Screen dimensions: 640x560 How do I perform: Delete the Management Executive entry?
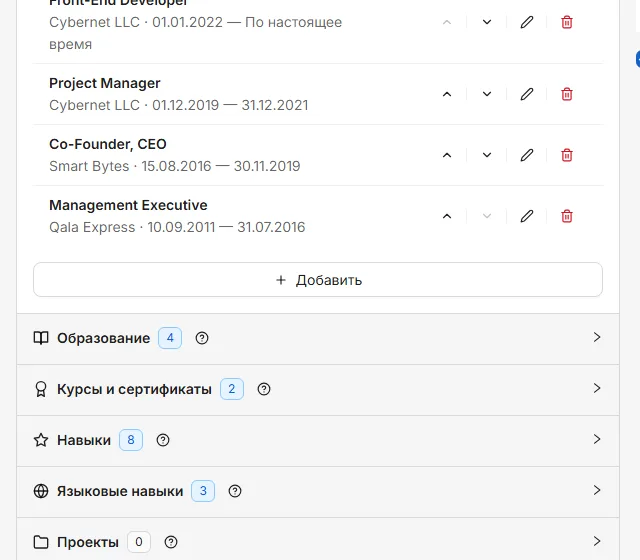567,216
